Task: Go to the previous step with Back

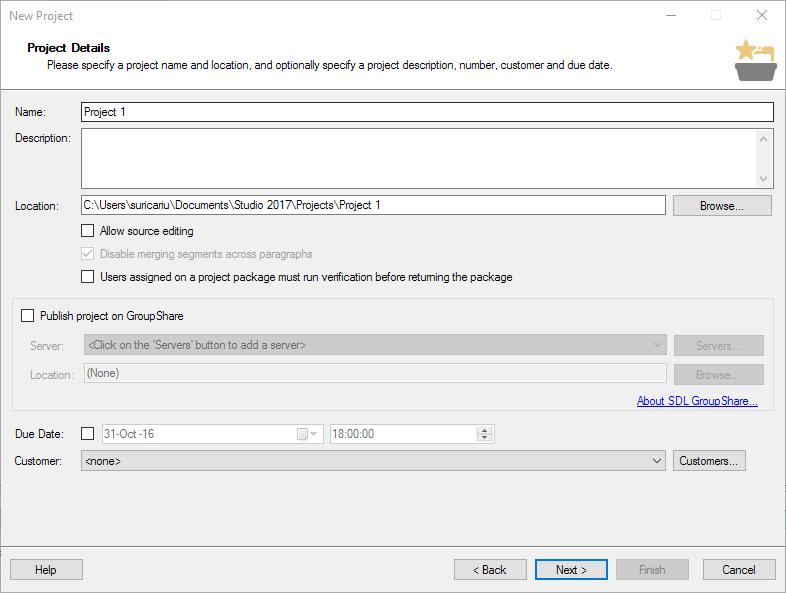Action: 490,570
